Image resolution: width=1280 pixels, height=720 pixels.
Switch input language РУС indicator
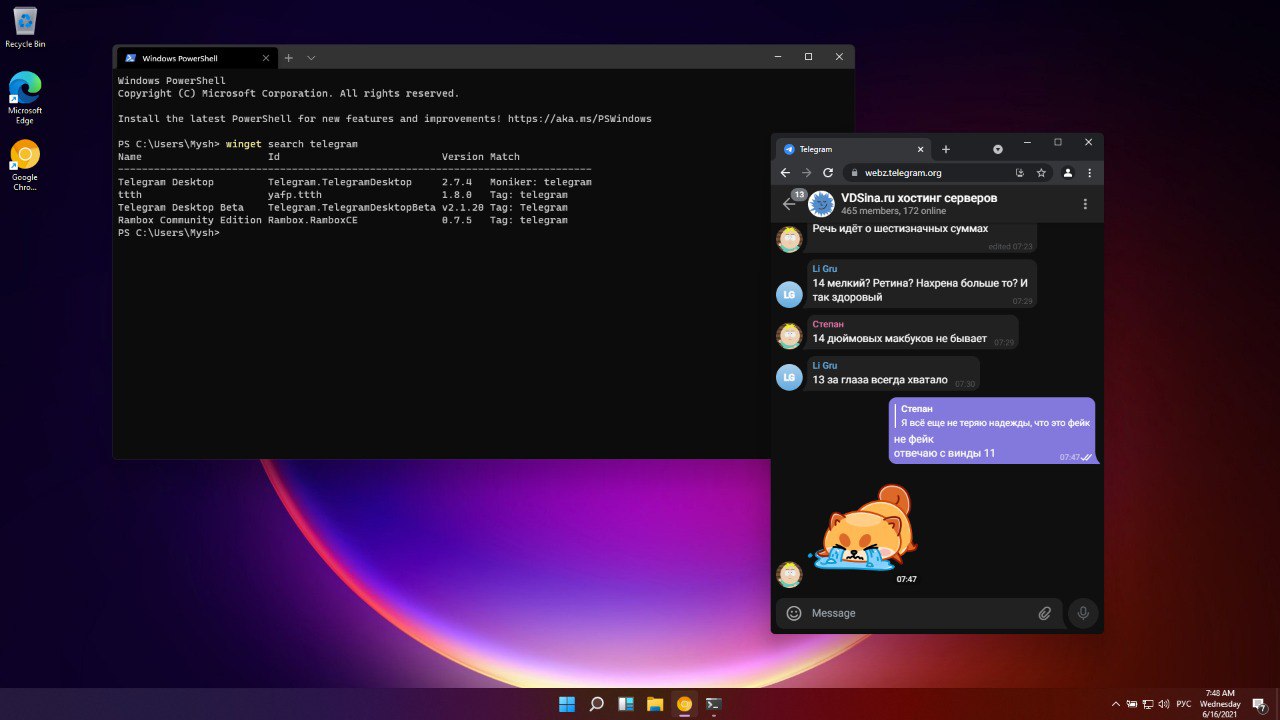1183,704
